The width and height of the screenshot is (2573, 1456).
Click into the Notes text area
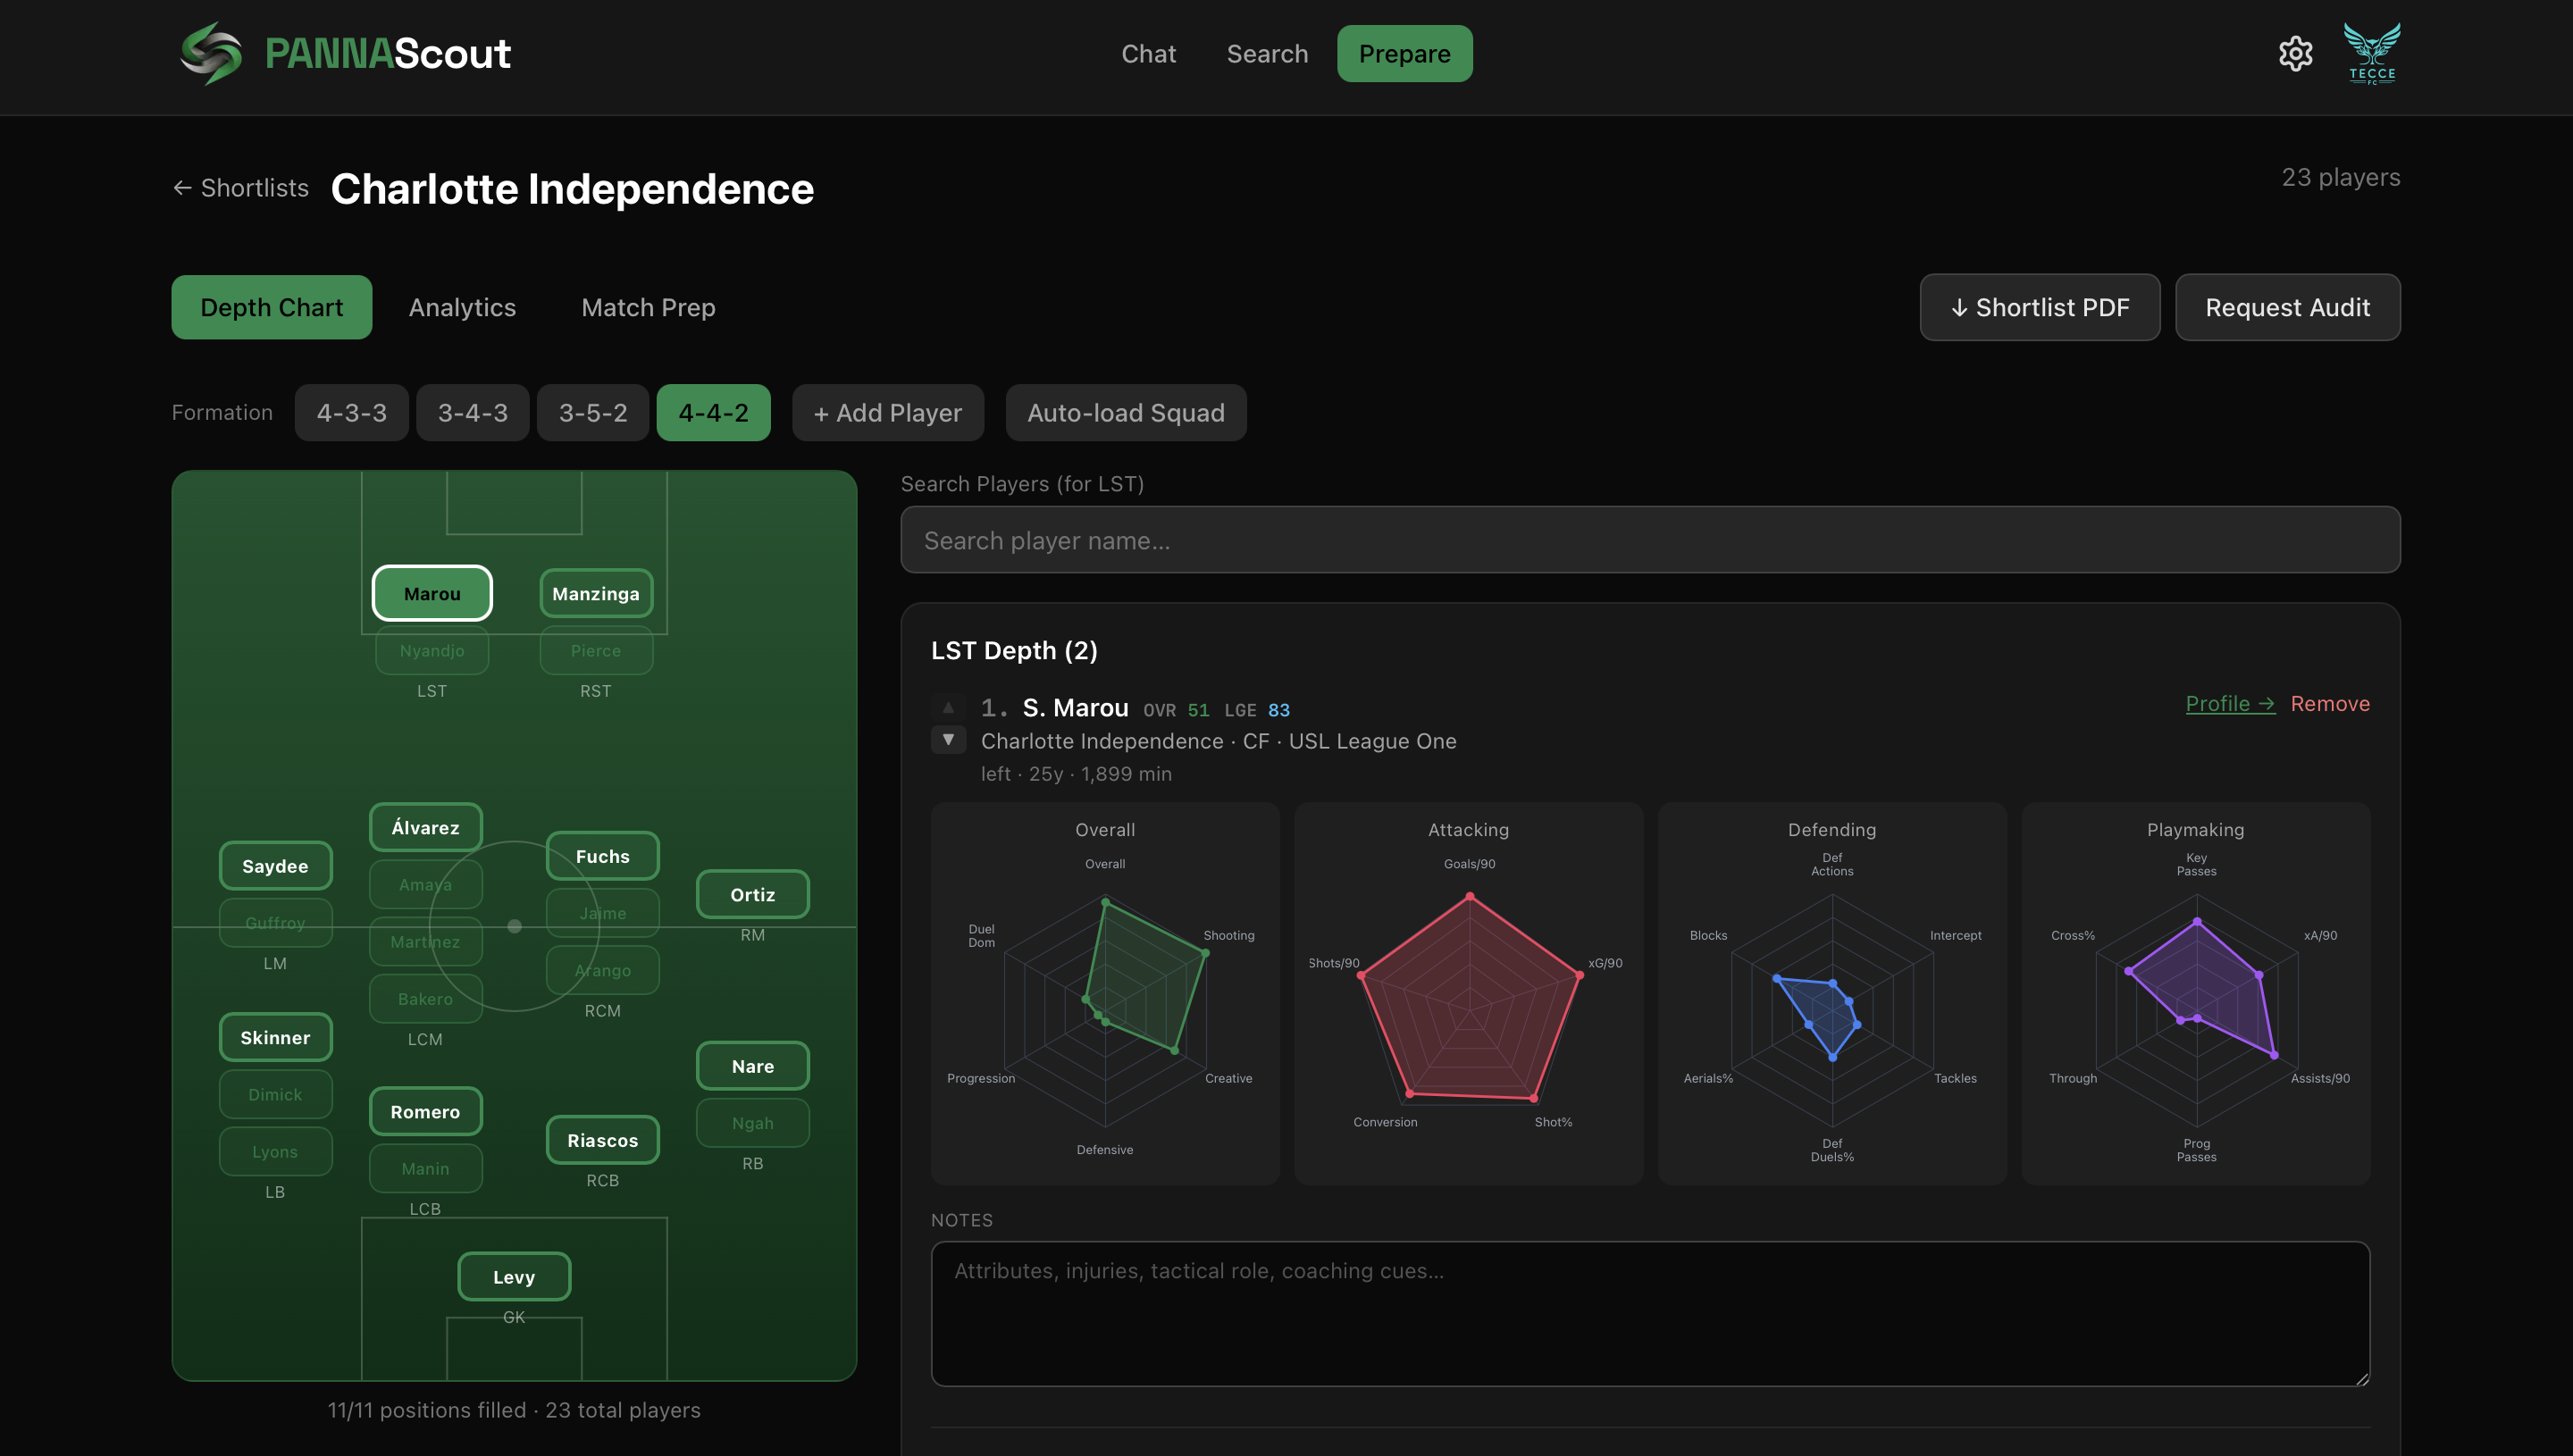point(1650,1314)
